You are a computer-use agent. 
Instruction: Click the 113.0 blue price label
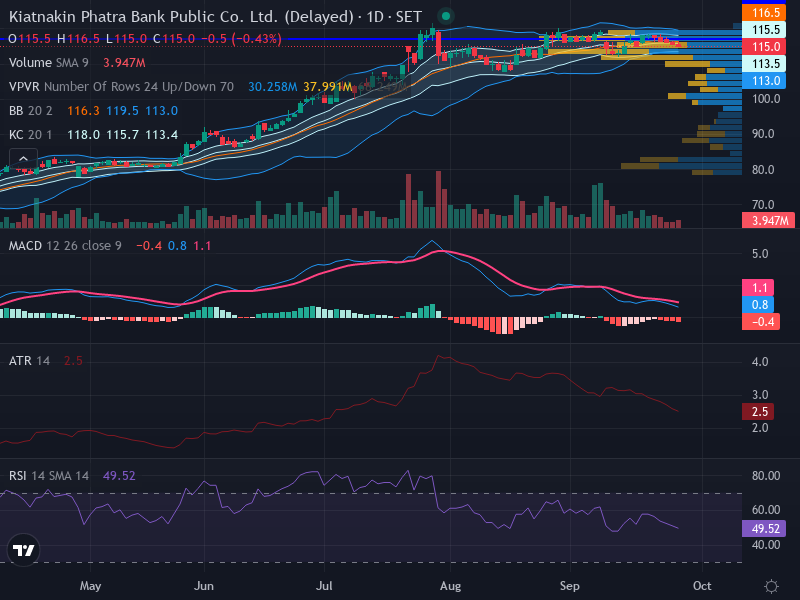point(764,81)
